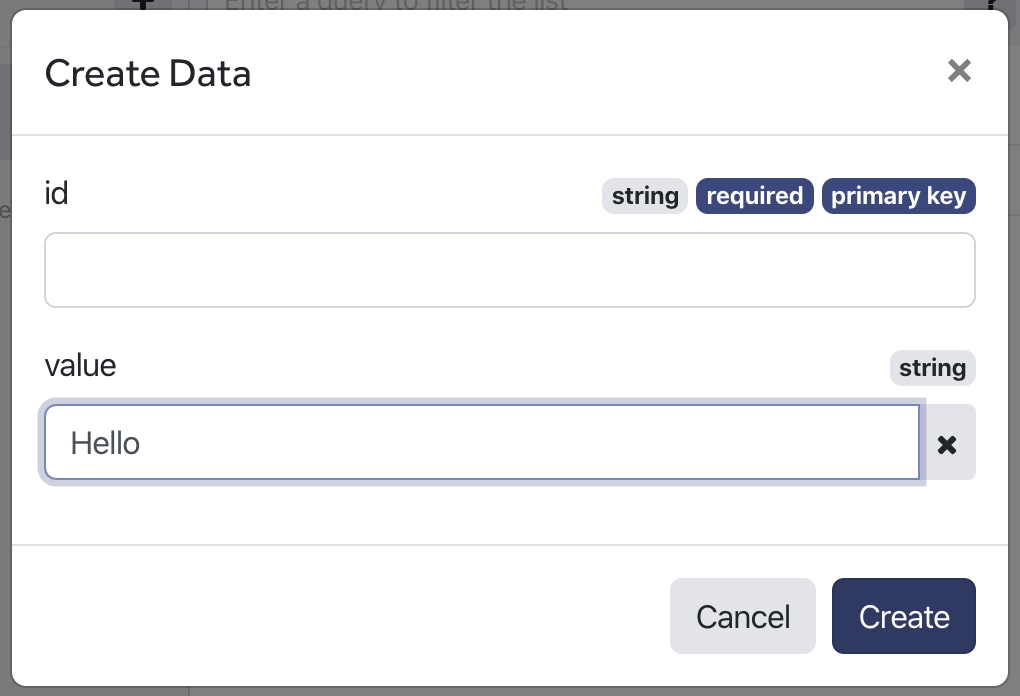This screenshot has width=1020, height=696.
Task: Click the 'Create Data' dialog title
Action: (x=148, y=74)
